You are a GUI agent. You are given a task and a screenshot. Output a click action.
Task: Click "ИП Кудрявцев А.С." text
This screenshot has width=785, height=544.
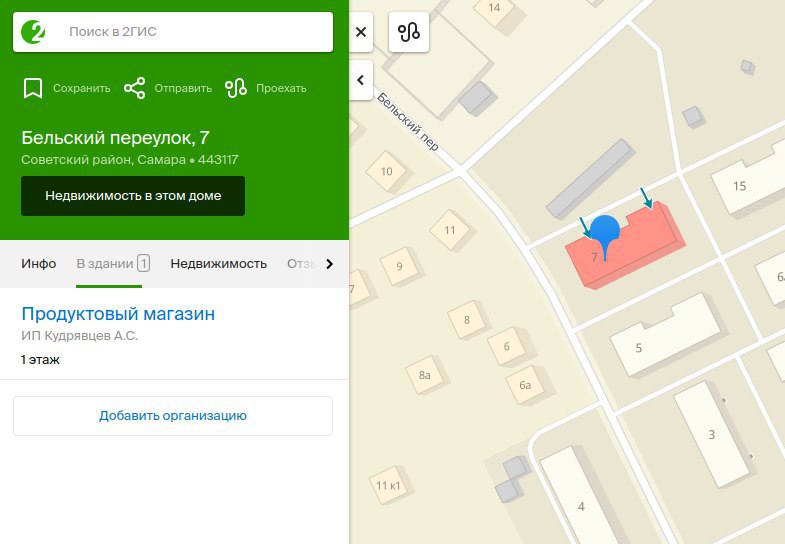(79, 335)
